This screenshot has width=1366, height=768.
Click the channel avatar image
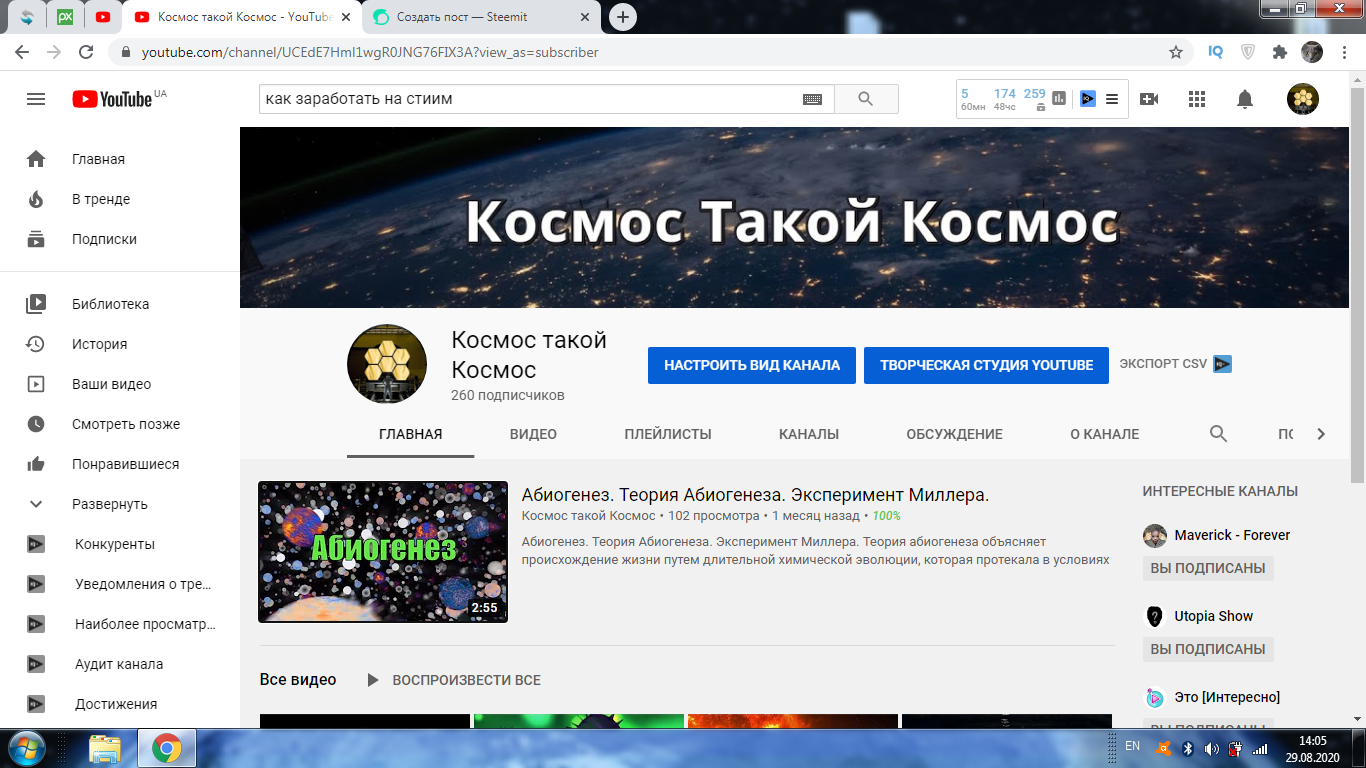pos(387,364)
